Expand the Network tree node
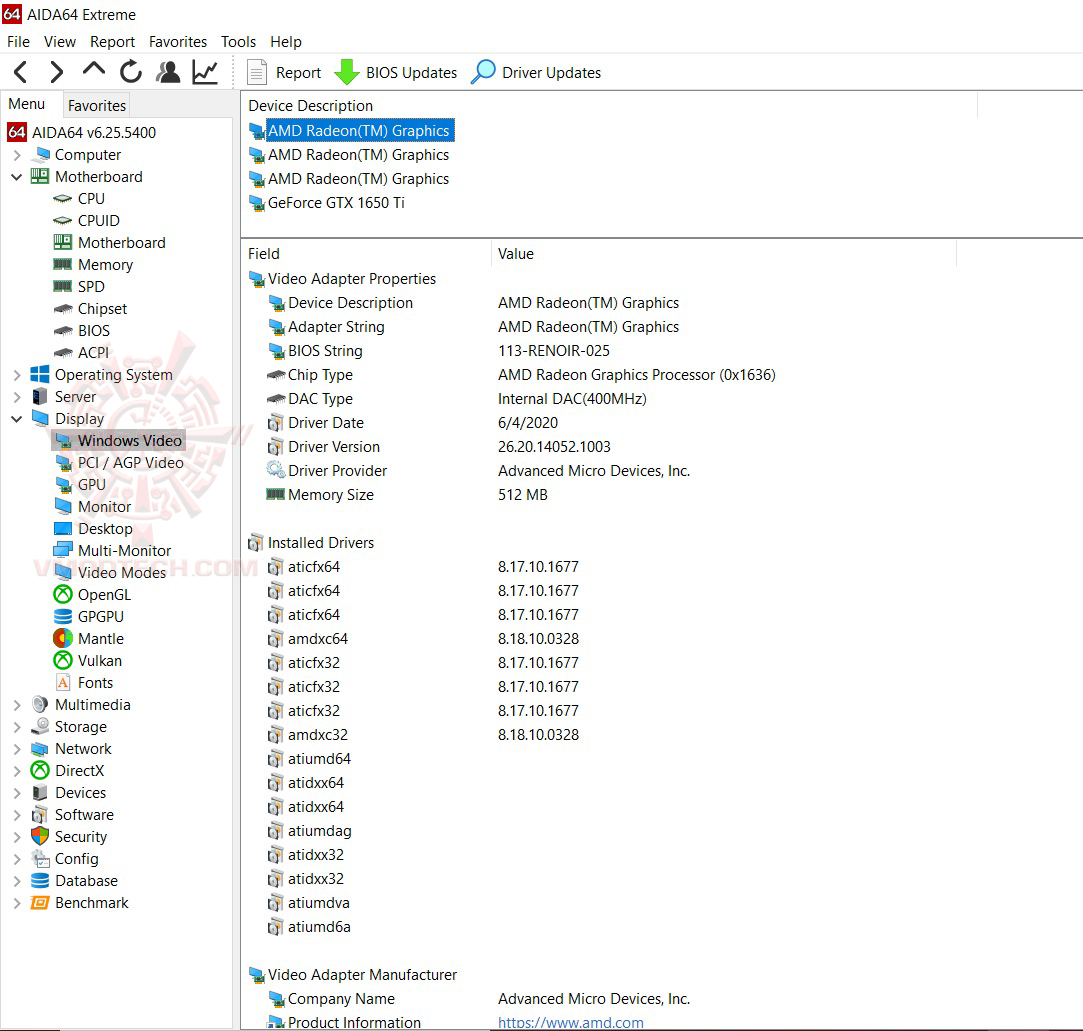 coord(17,749)
